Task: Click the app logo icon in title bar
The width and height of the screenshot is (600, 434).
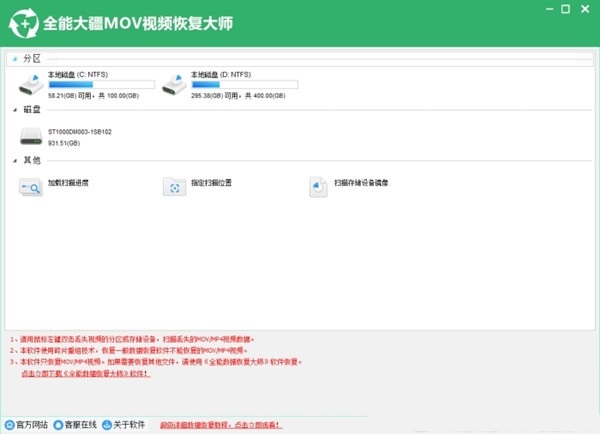Action: click(x=24, y=24)
